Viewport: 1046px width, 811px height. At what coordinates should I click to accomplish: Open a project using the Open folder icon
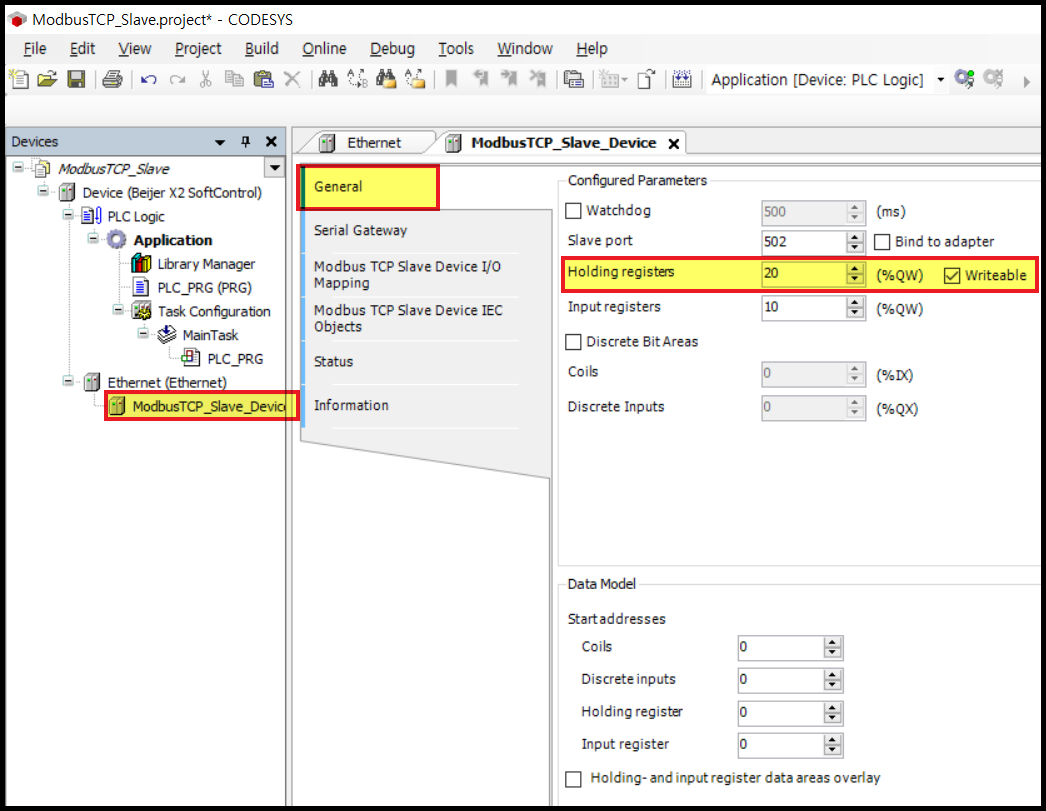pyautogui.click(x=47, y=80)
